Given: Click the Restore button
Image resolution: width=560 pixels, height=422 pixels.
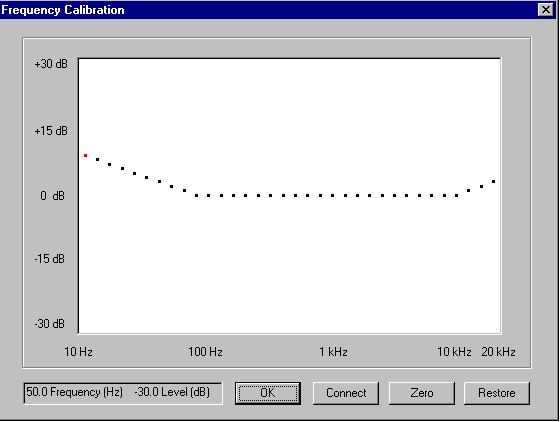Looking at the screenshot, I should 497,393.
